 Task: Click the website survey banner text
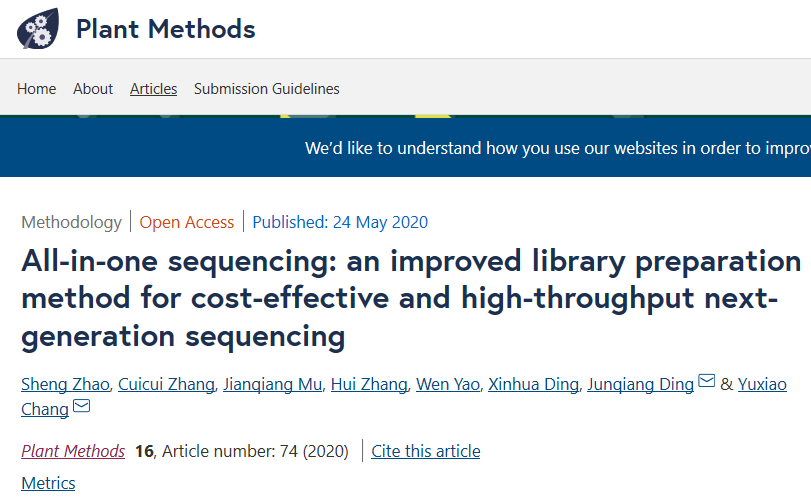tap(556, 148)
